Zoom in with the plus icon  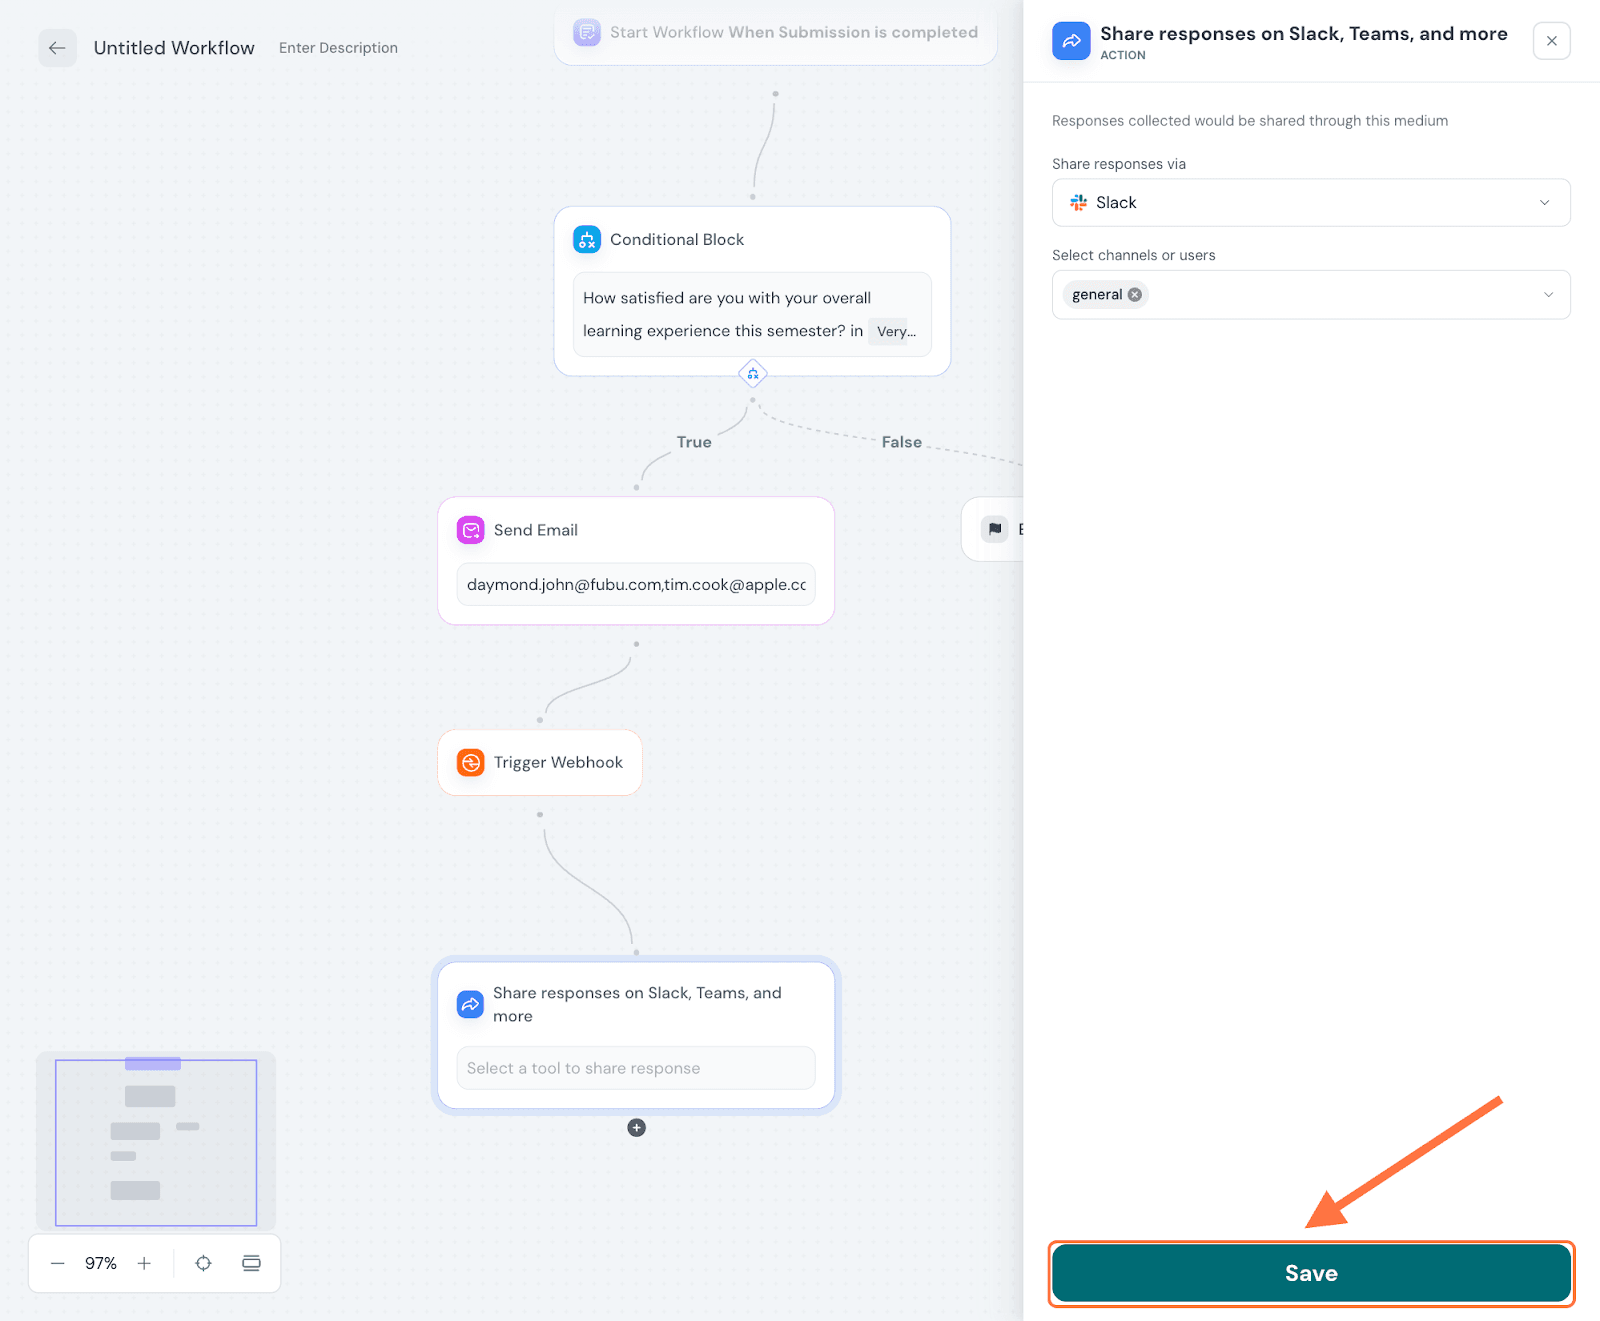pyautogui.click(x=144, y=1264)
